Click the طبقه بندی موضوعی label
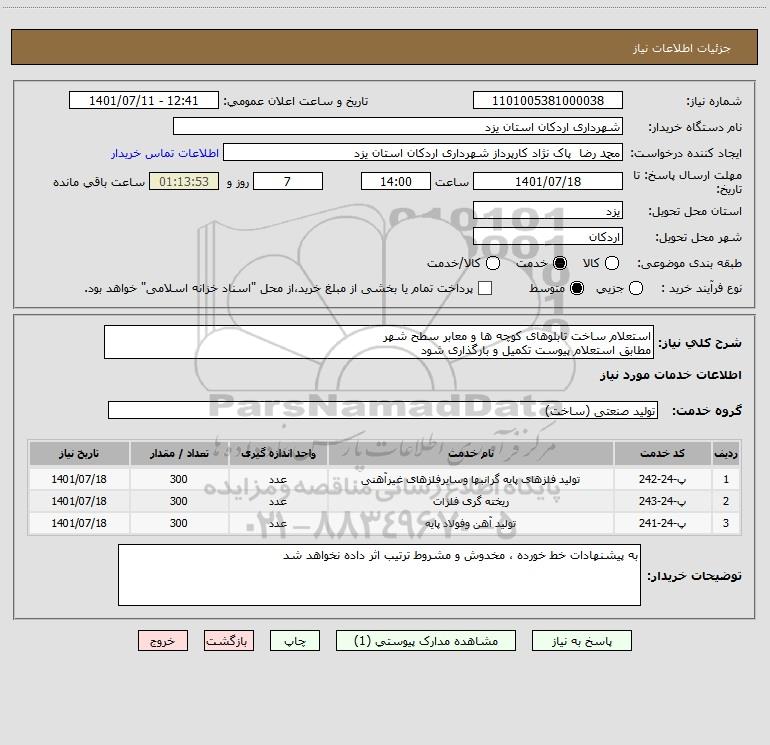The image size is (770, 745). tap(689, 263)
